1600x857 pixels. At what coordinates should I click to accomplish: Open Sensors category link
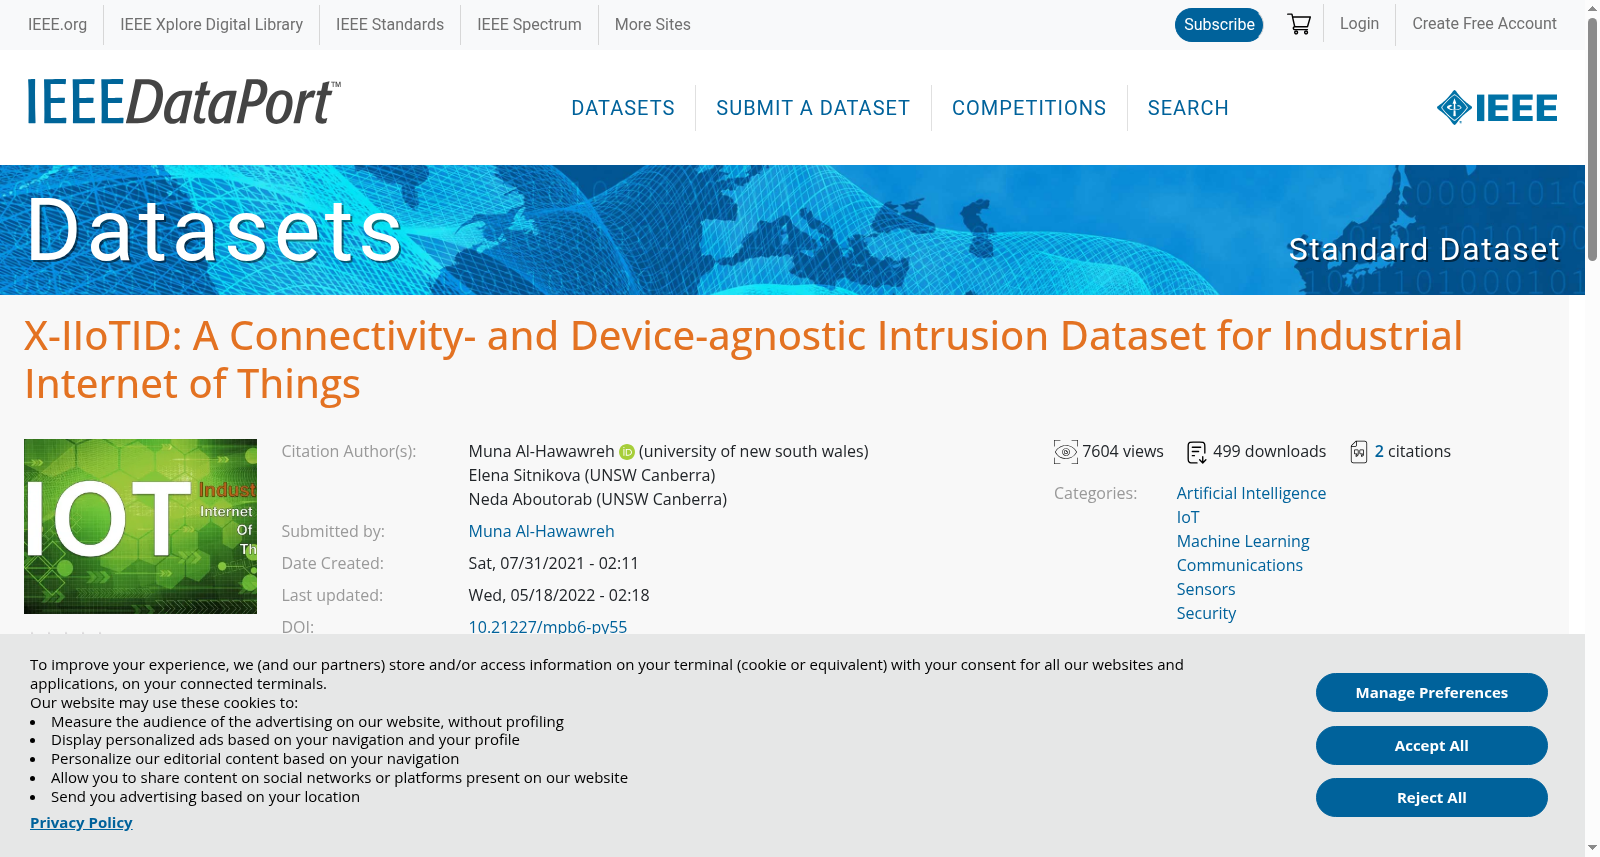(1206, 590)
